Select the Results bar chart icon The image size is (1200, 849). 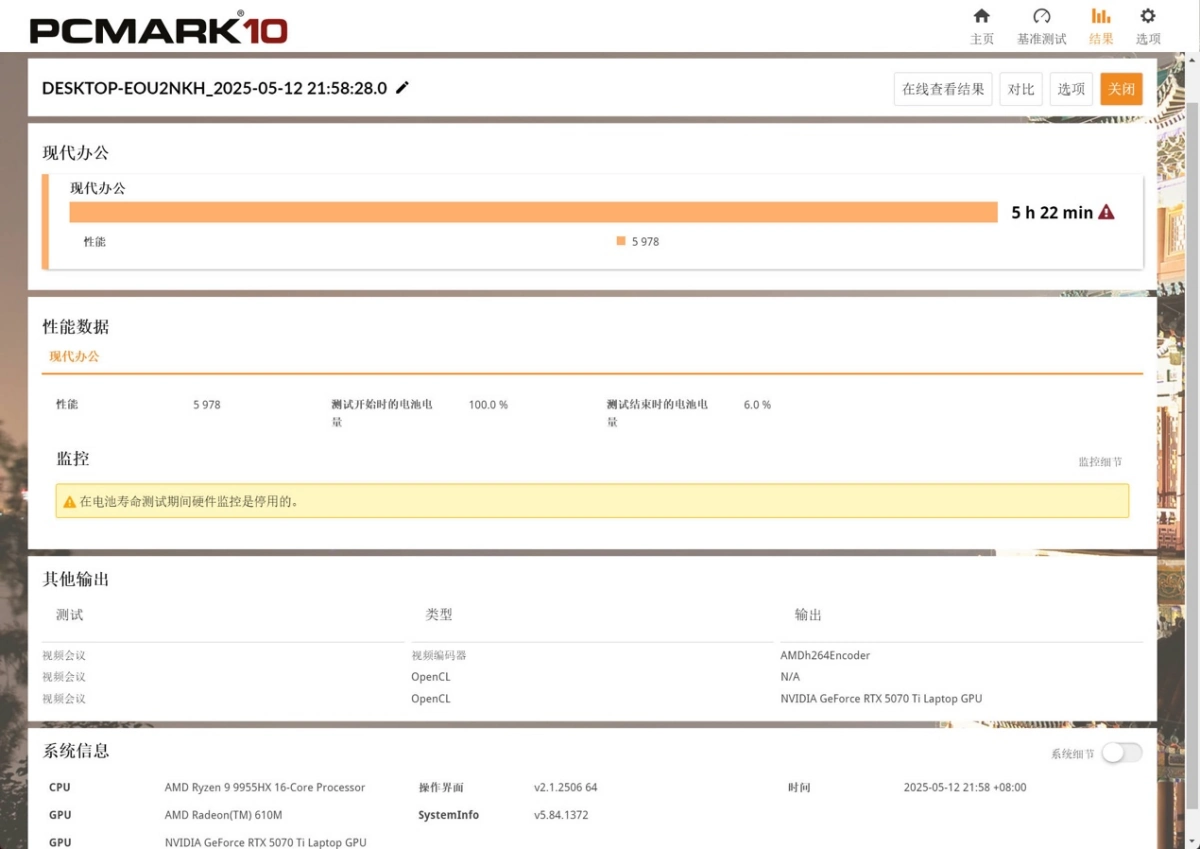point(1100,17)
